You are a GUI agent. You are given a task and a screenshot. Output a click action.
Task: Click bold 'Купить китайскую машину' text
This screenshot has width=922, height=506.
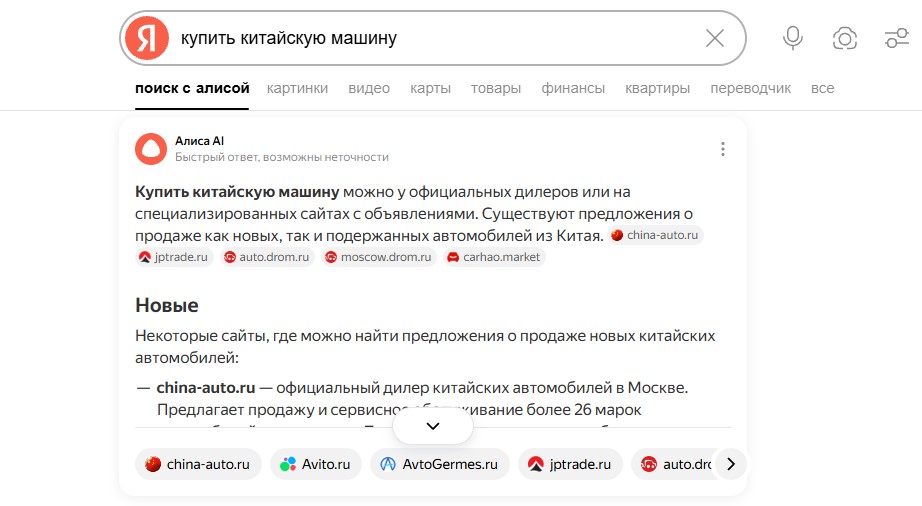coord(238,192)
